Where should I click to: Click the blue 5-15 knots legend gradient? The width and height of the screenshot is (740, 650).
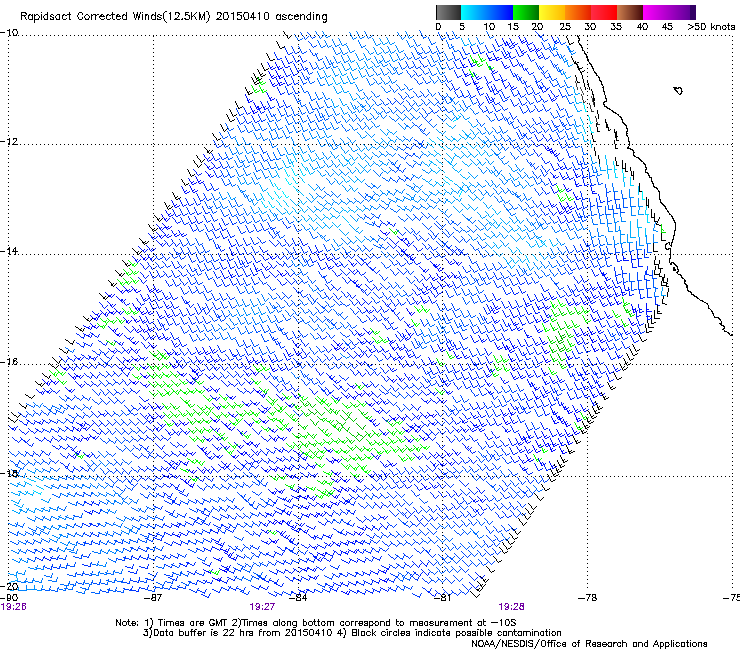(x=487, y=12)
